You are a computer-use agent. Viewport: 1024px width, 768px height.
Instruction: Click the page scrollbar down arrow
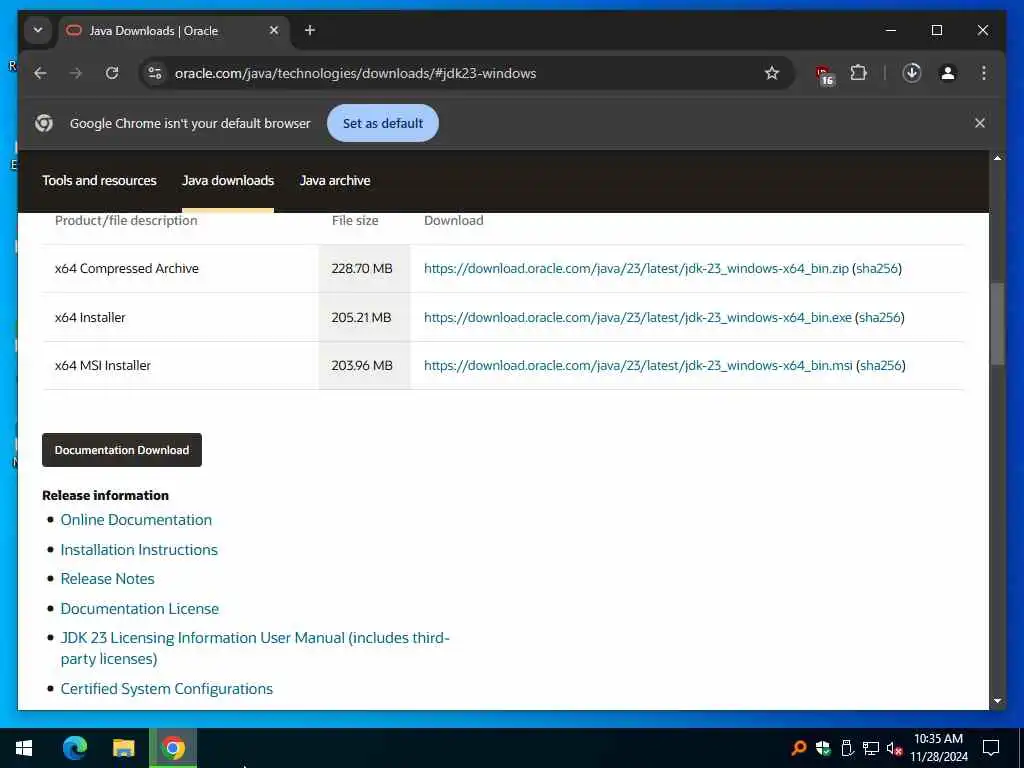point(997,701)
